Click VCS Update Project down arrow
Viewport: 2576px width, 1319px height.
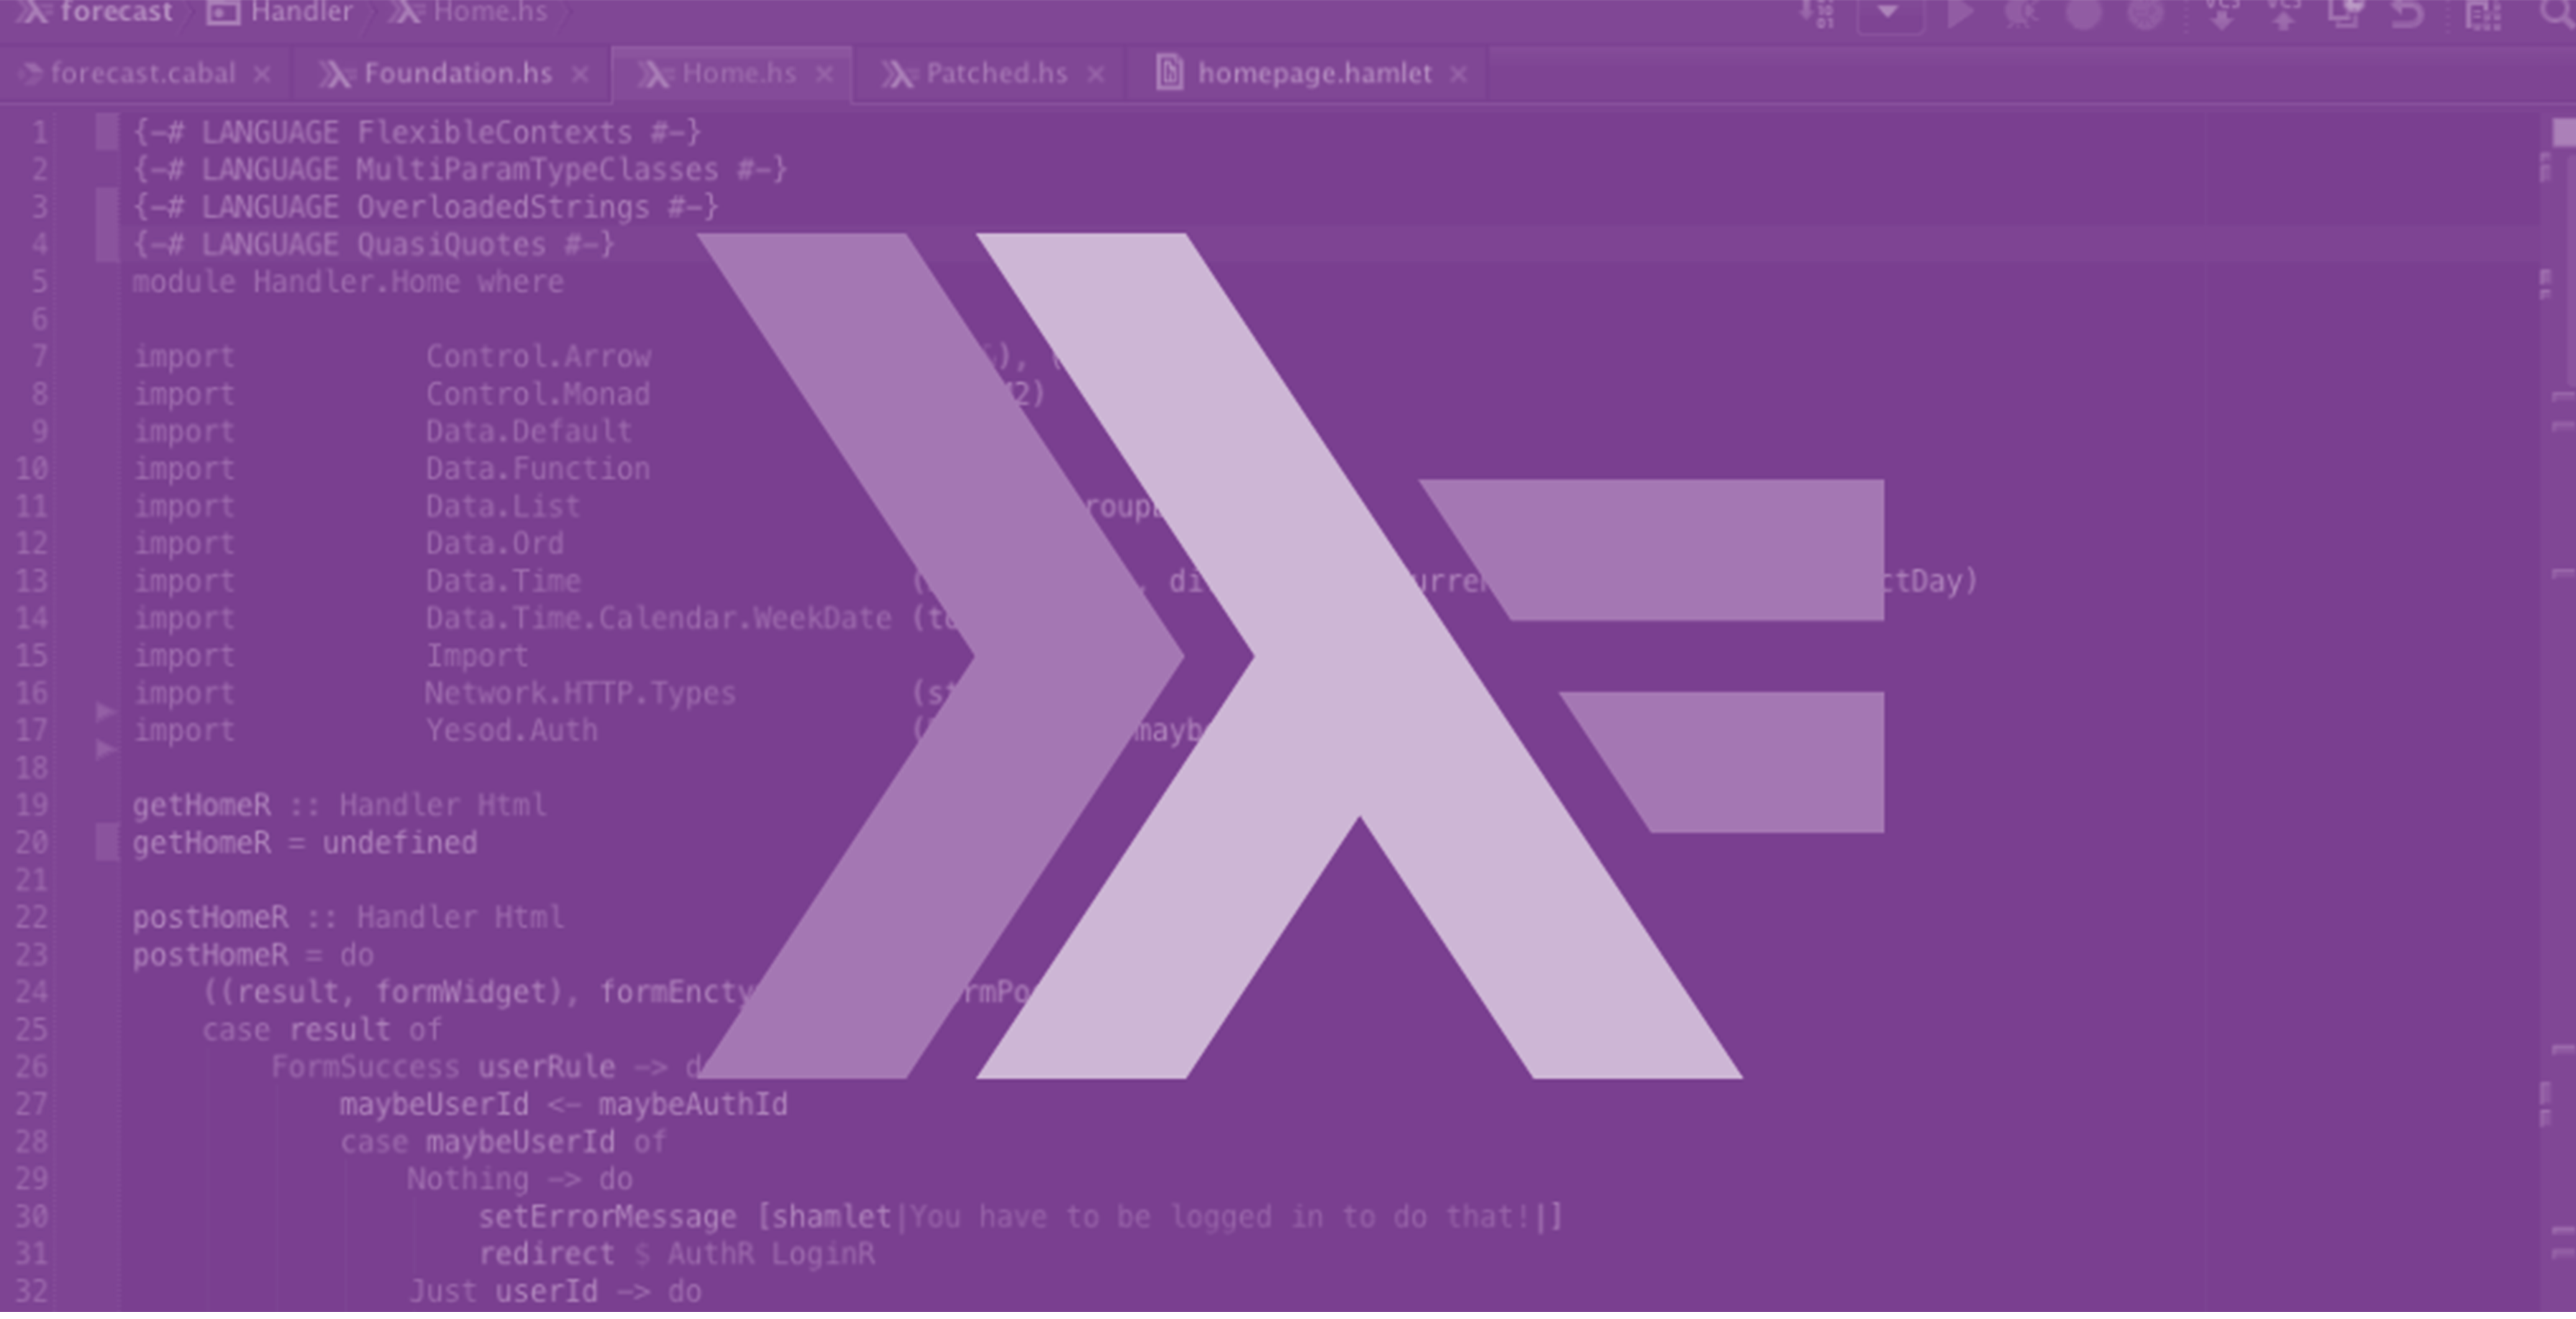tap(2221, 14)
